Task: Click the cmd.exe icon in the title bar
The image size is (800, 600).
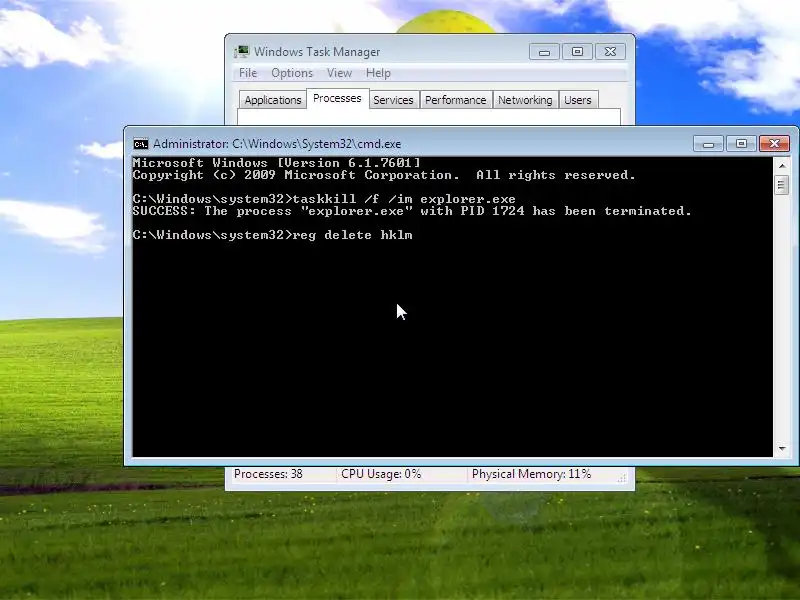Action: pos(141,144)
